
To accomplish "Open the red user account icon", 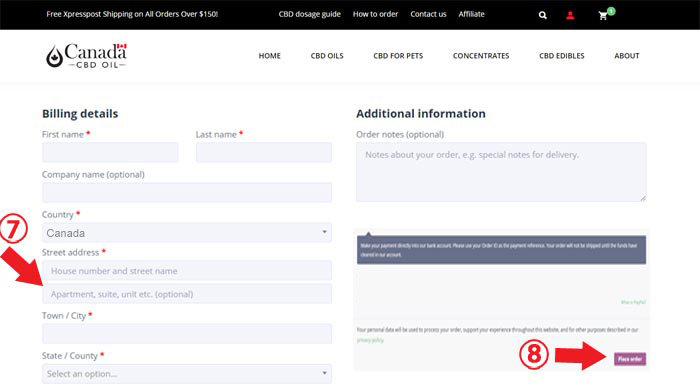I will 570,15.
